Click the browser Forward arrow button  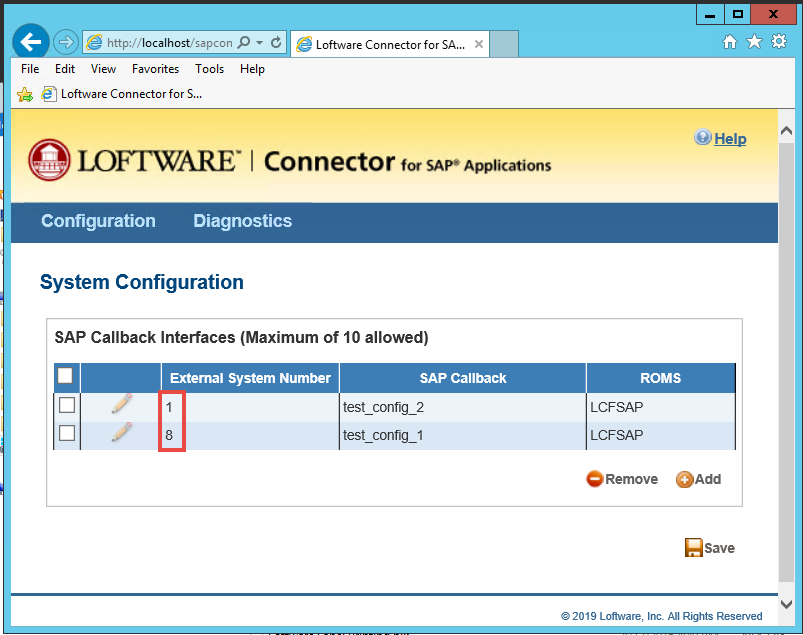(66, 42)
